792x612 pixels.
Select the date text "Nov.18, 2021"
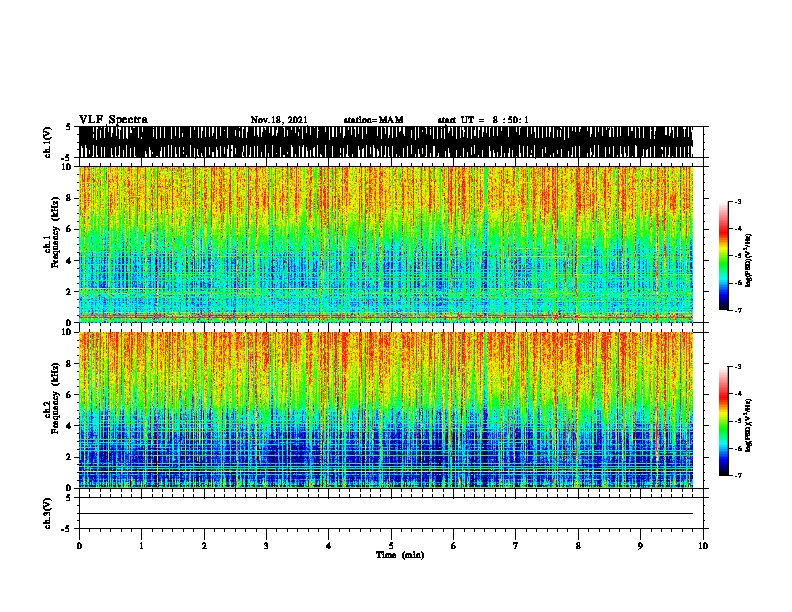(x=279, y=120)
